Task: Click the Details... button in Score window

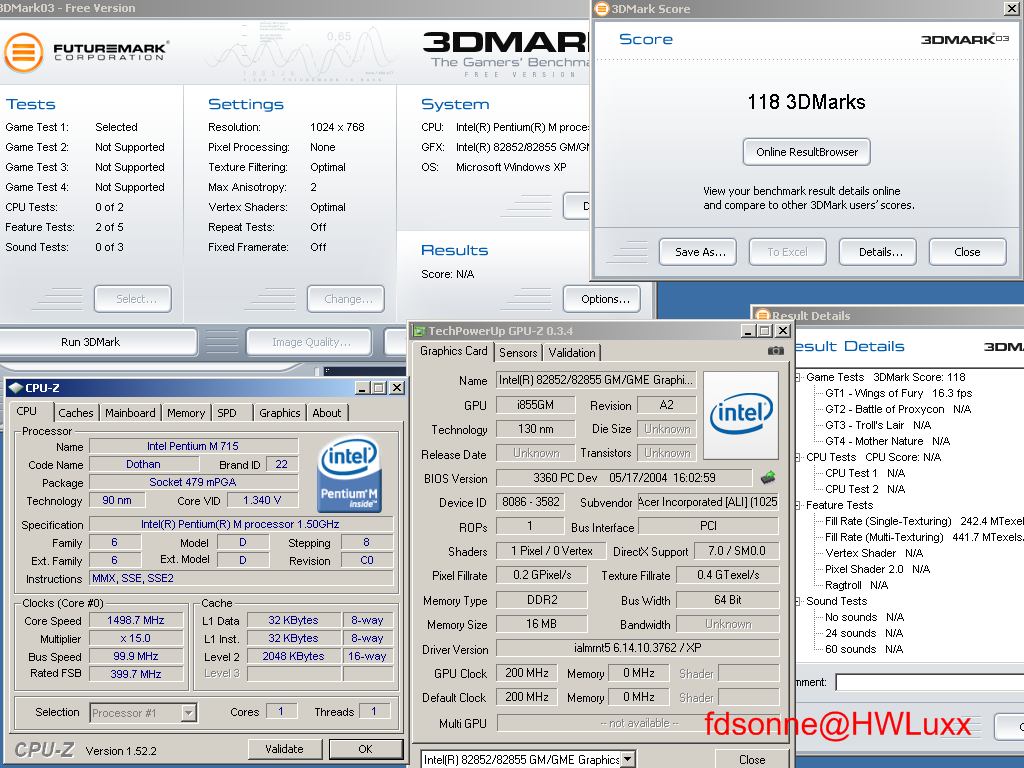Action: coord(878,252)
